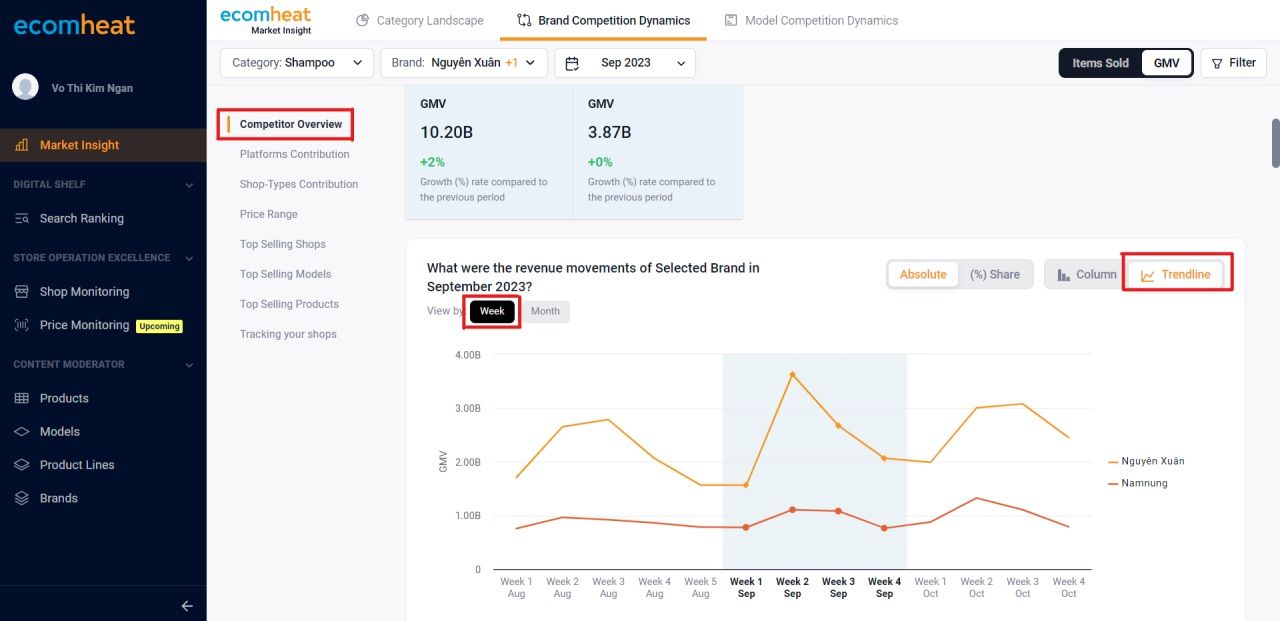The width and height of the screenshot is (1280, 621).
Task: Expand the Brand: Nguyên Xuân dropdown
Action: tap(464, 63)
